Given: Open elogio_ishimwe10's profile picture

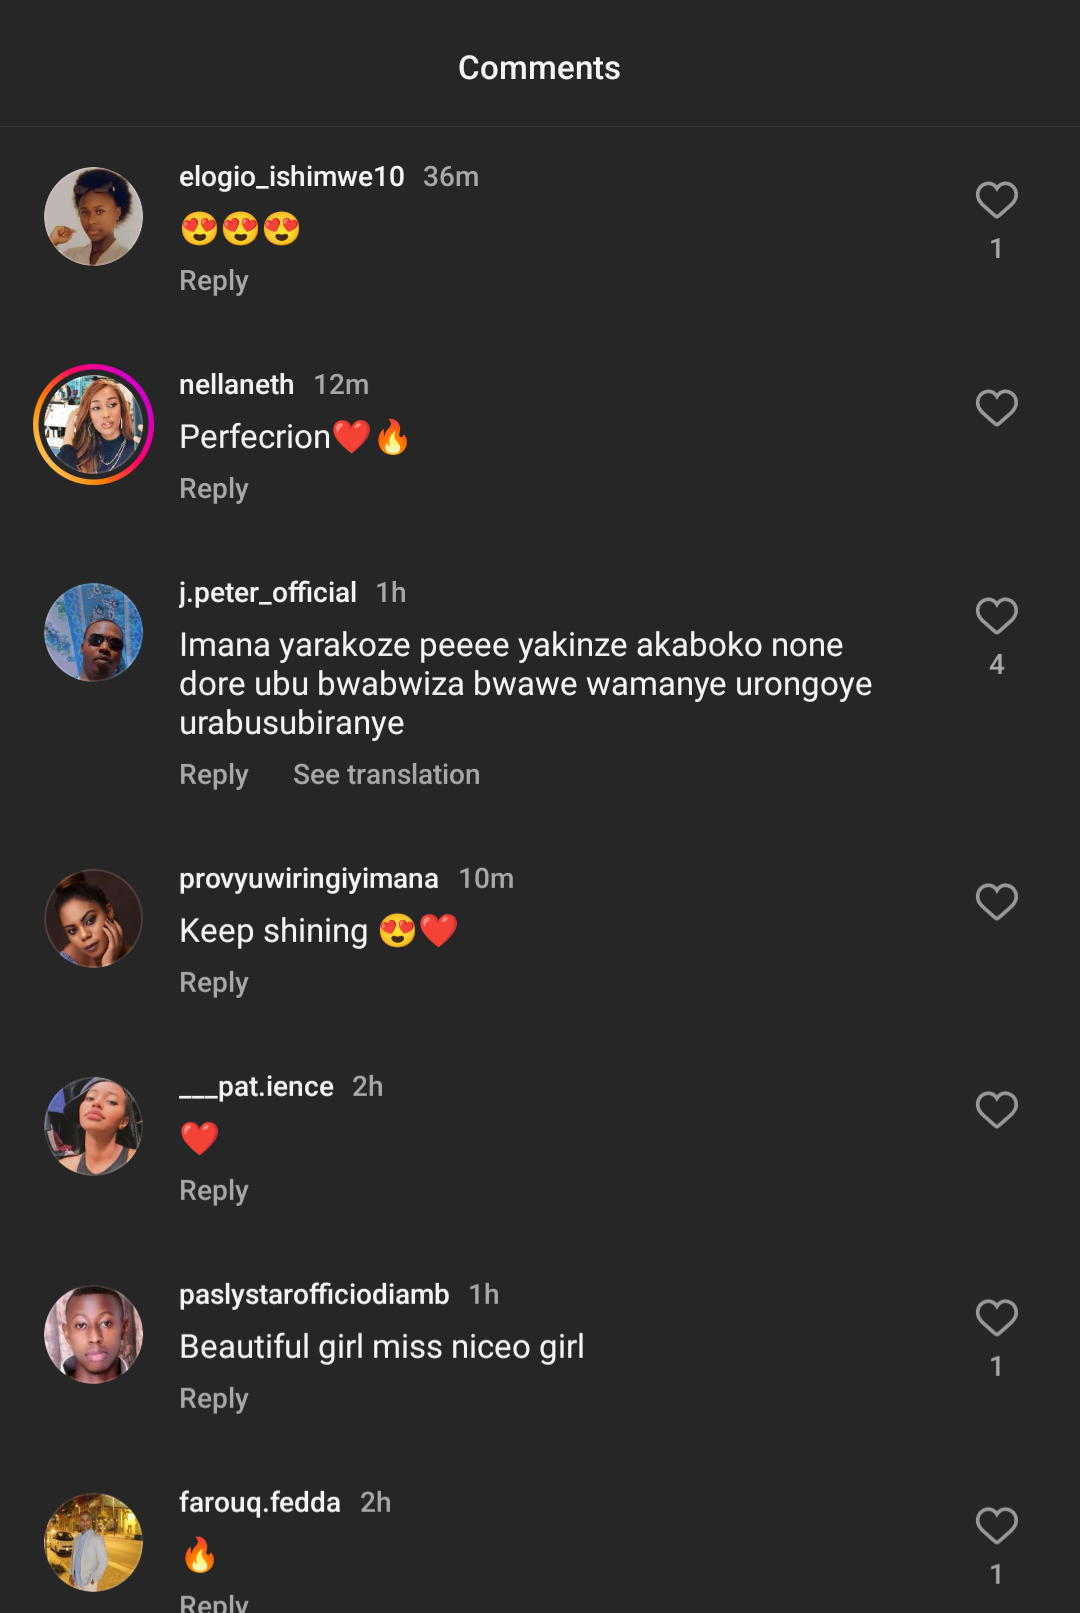Looking at the screenshot, I should tap(93, 216).
